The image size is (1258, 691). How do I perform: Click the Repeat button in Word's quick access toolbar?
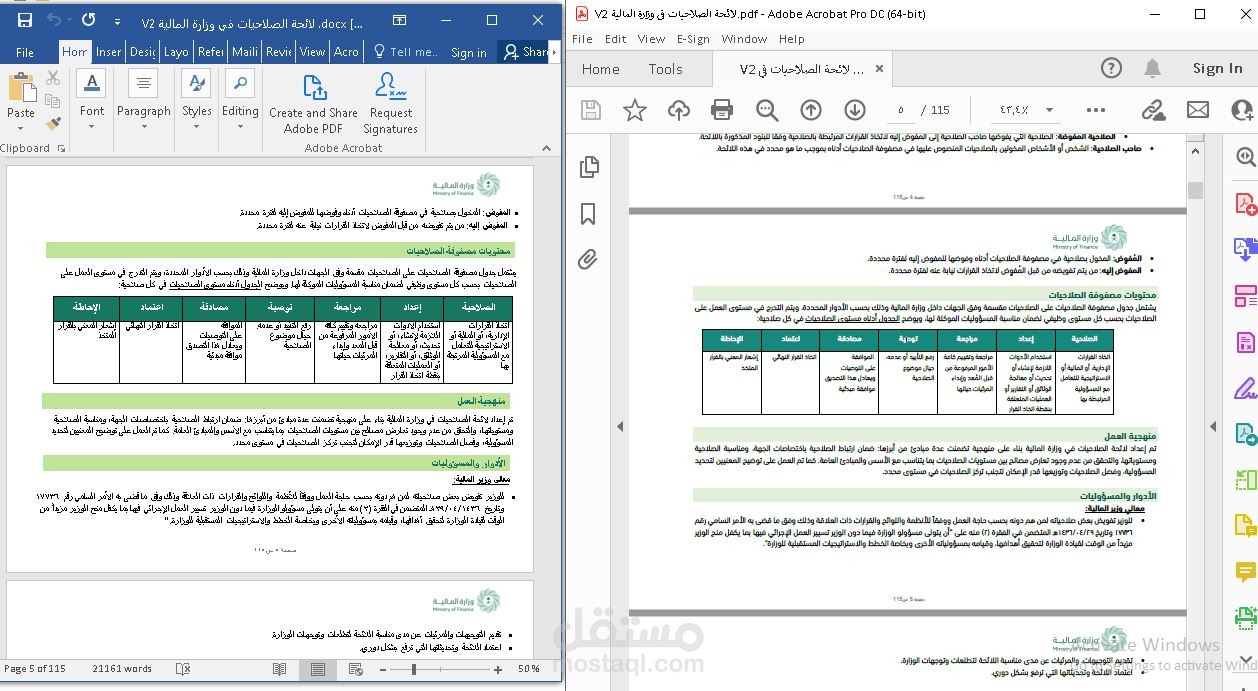pos(89,21)
